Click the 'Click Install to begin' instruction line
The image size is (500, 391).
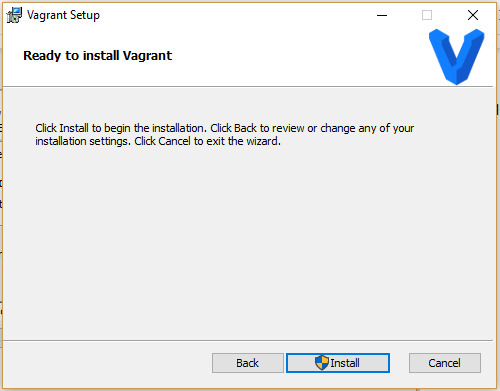tap(225, 128)
